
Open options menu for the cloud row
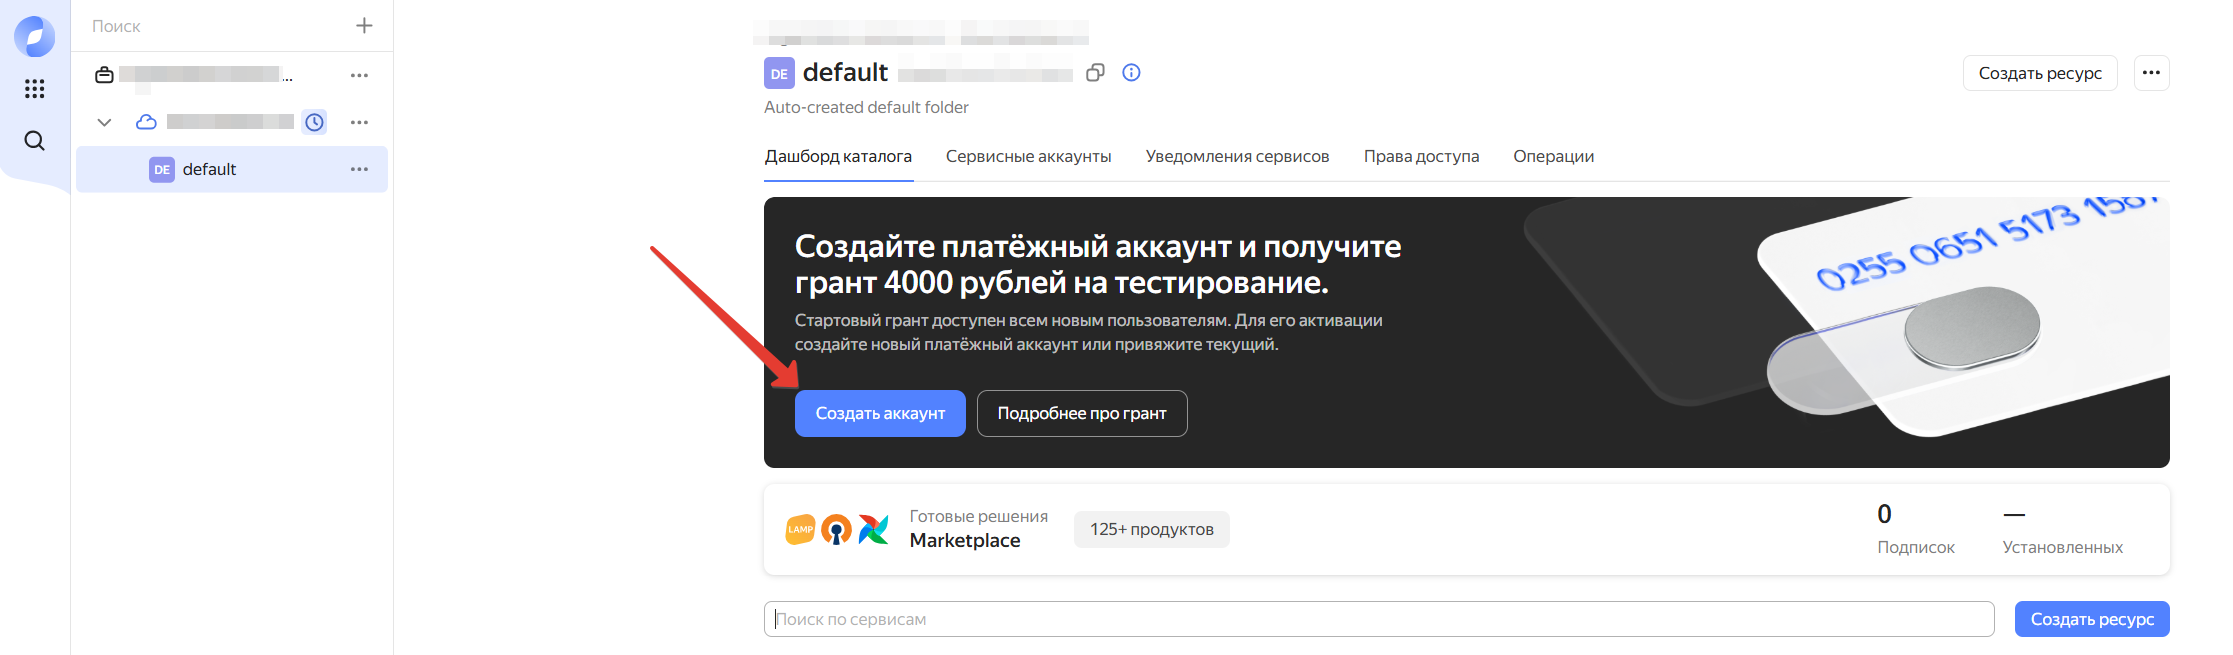pos(359,122)
